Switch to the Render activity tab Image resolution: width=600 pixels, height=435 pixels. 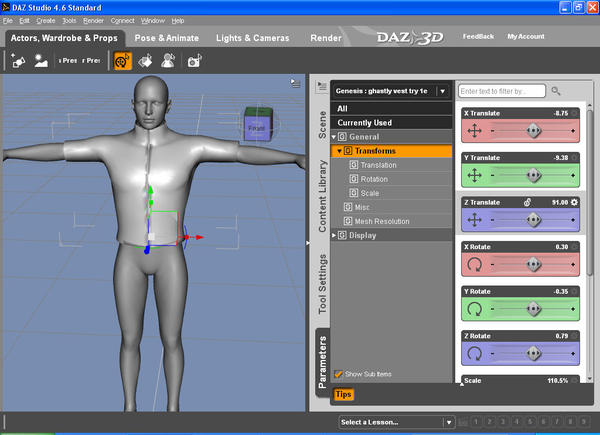pyautogui.click(x=326, y=38)
